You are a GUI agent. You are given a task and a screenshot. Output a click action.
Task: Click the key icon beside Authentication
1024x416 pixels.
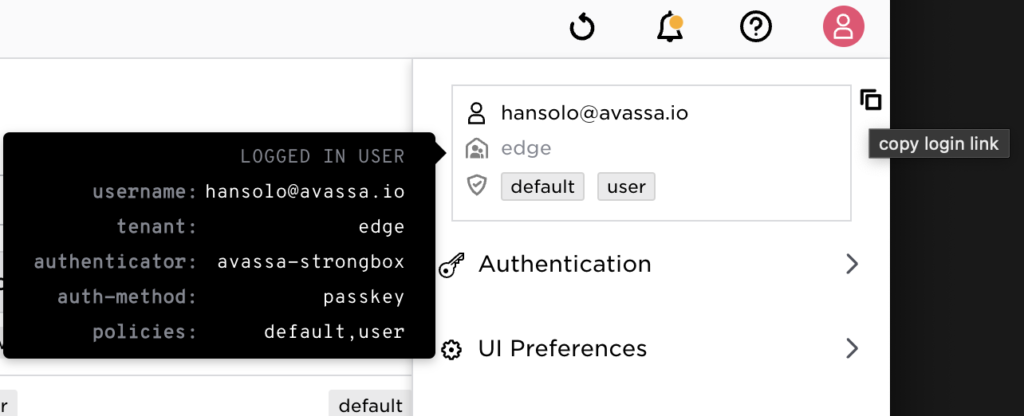pos(451,265)
